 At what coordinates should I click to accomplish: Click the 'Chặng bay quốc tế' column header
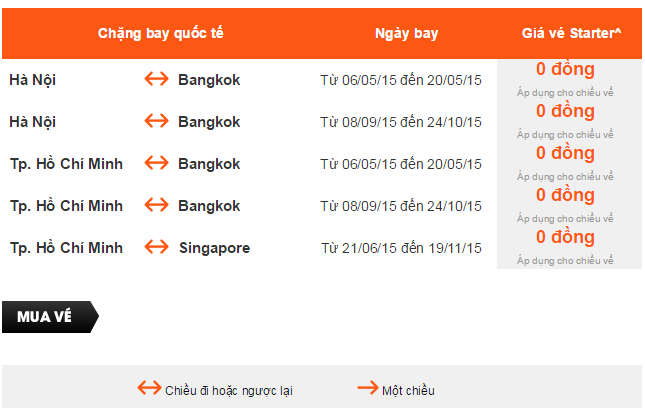point(160,33)
